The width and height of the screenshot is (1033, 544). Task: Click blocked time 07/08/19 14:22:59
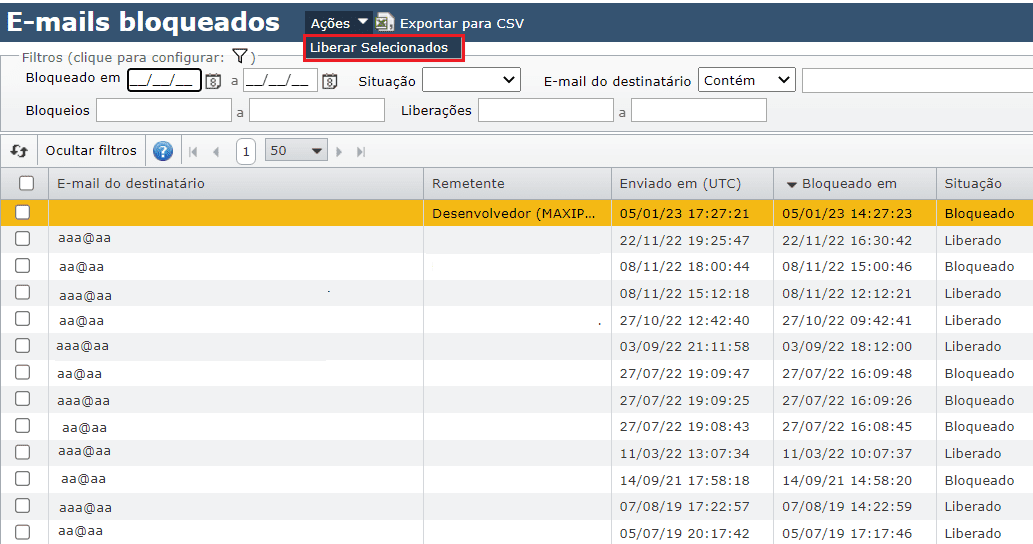[847, 506]
